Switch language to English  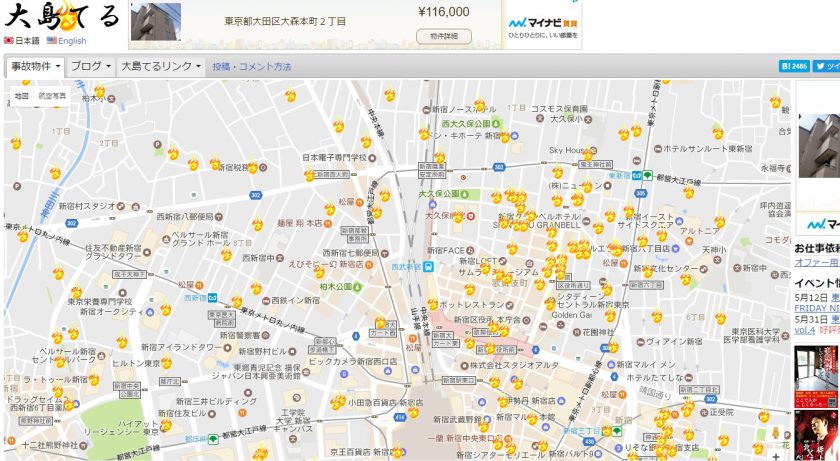pyautogui.click(x=66, y=41)
